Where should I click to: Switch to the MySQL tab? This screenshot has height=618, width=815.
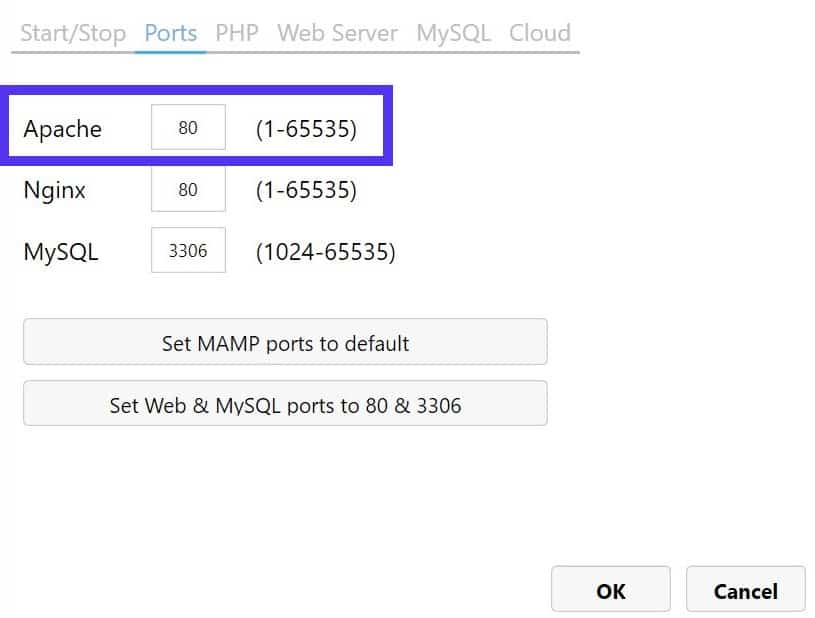point(453,32)
